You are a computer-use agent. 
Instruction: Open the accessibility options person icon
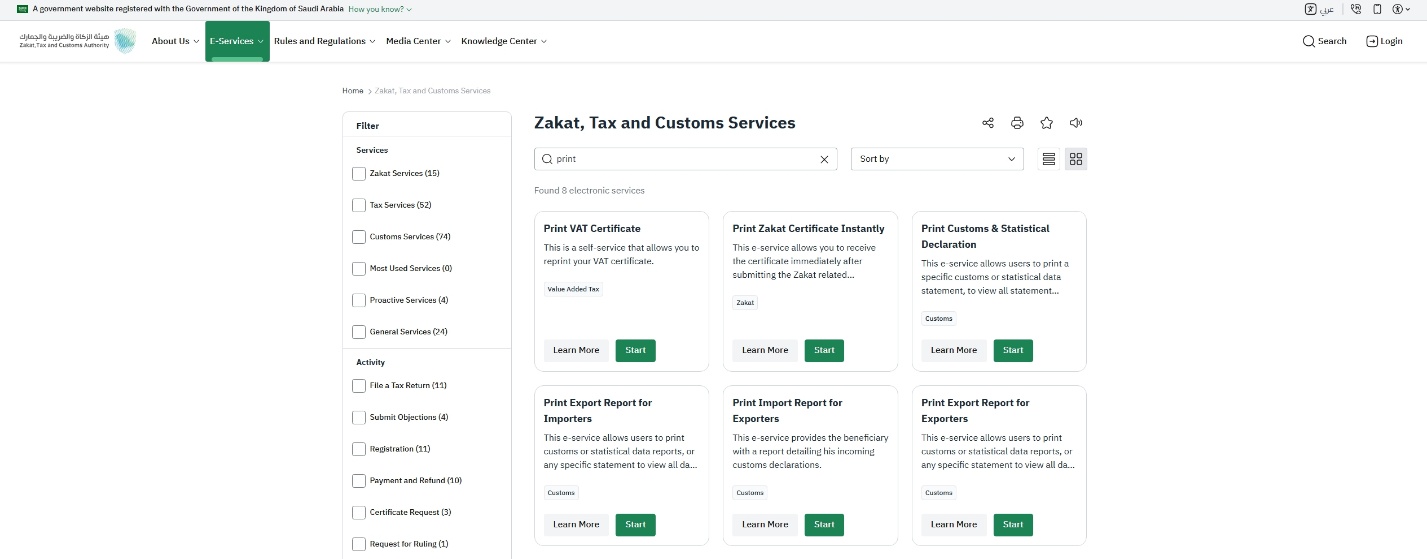tap(1397, 9)
